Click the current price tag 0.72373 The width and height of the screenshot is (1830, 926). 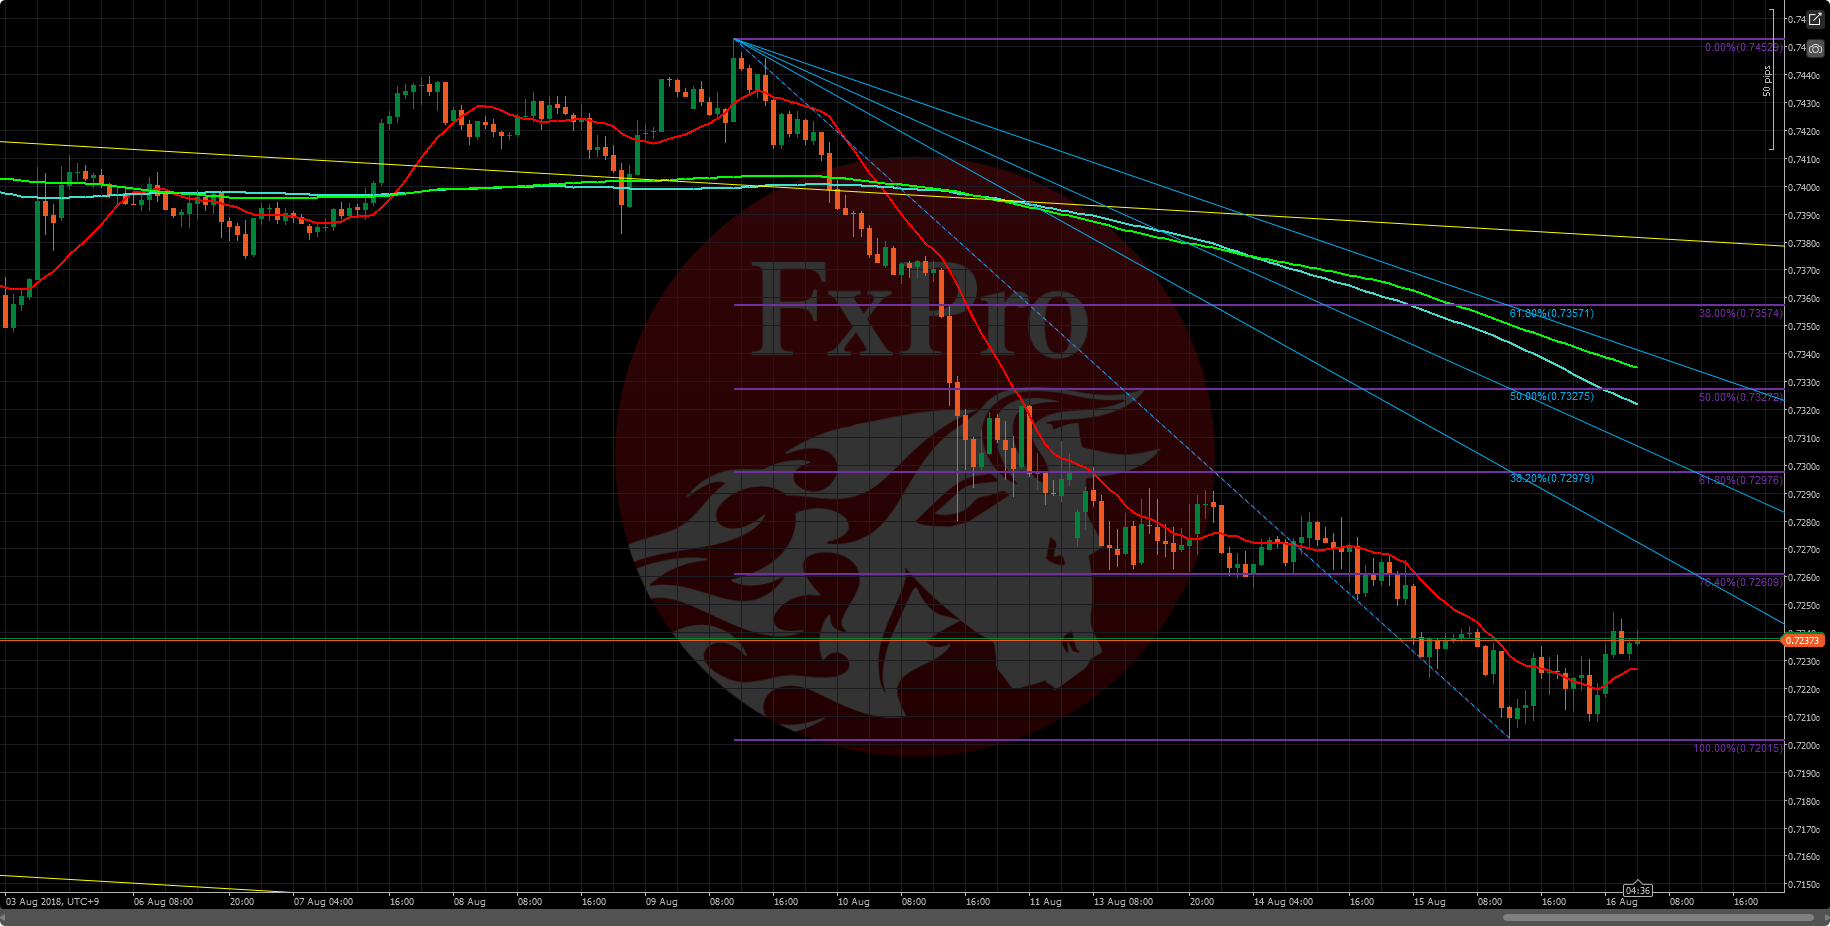click(1803, 640)
